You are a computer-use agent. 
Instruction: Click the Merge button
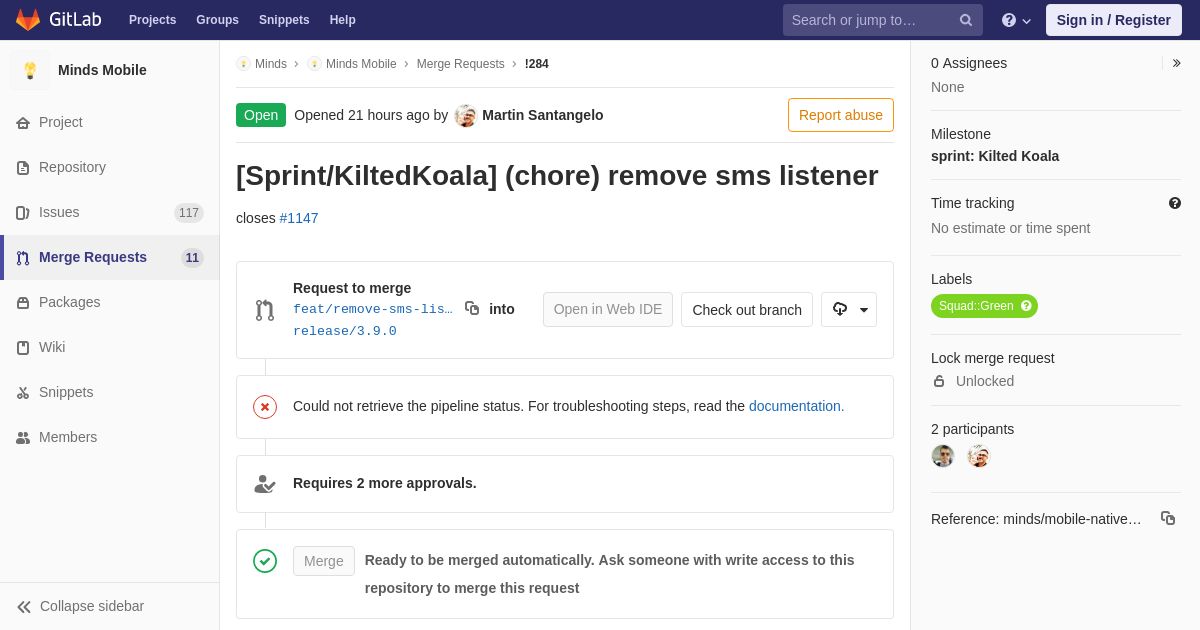click(x=324, y=561)
